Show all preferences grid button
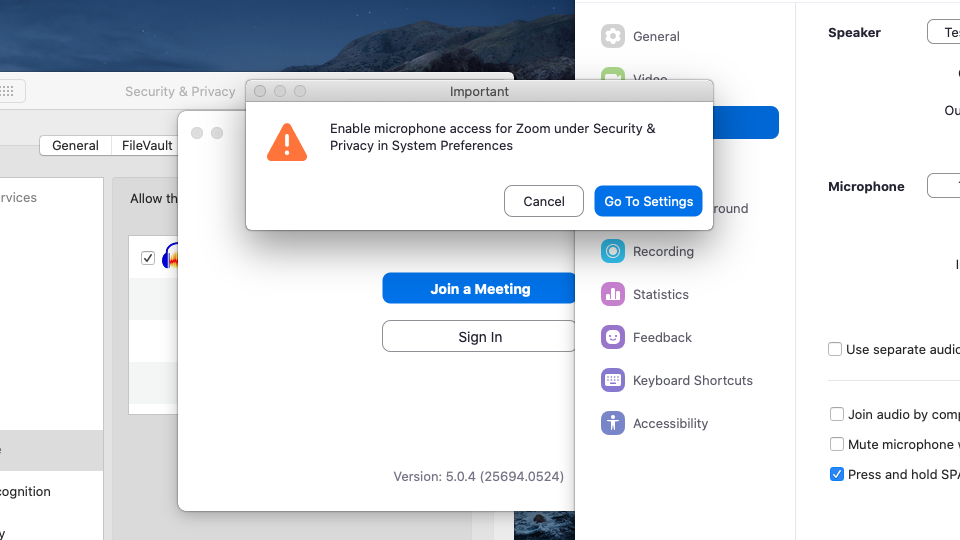The width and height of the screenshot is (960, 540). [9, 91]
